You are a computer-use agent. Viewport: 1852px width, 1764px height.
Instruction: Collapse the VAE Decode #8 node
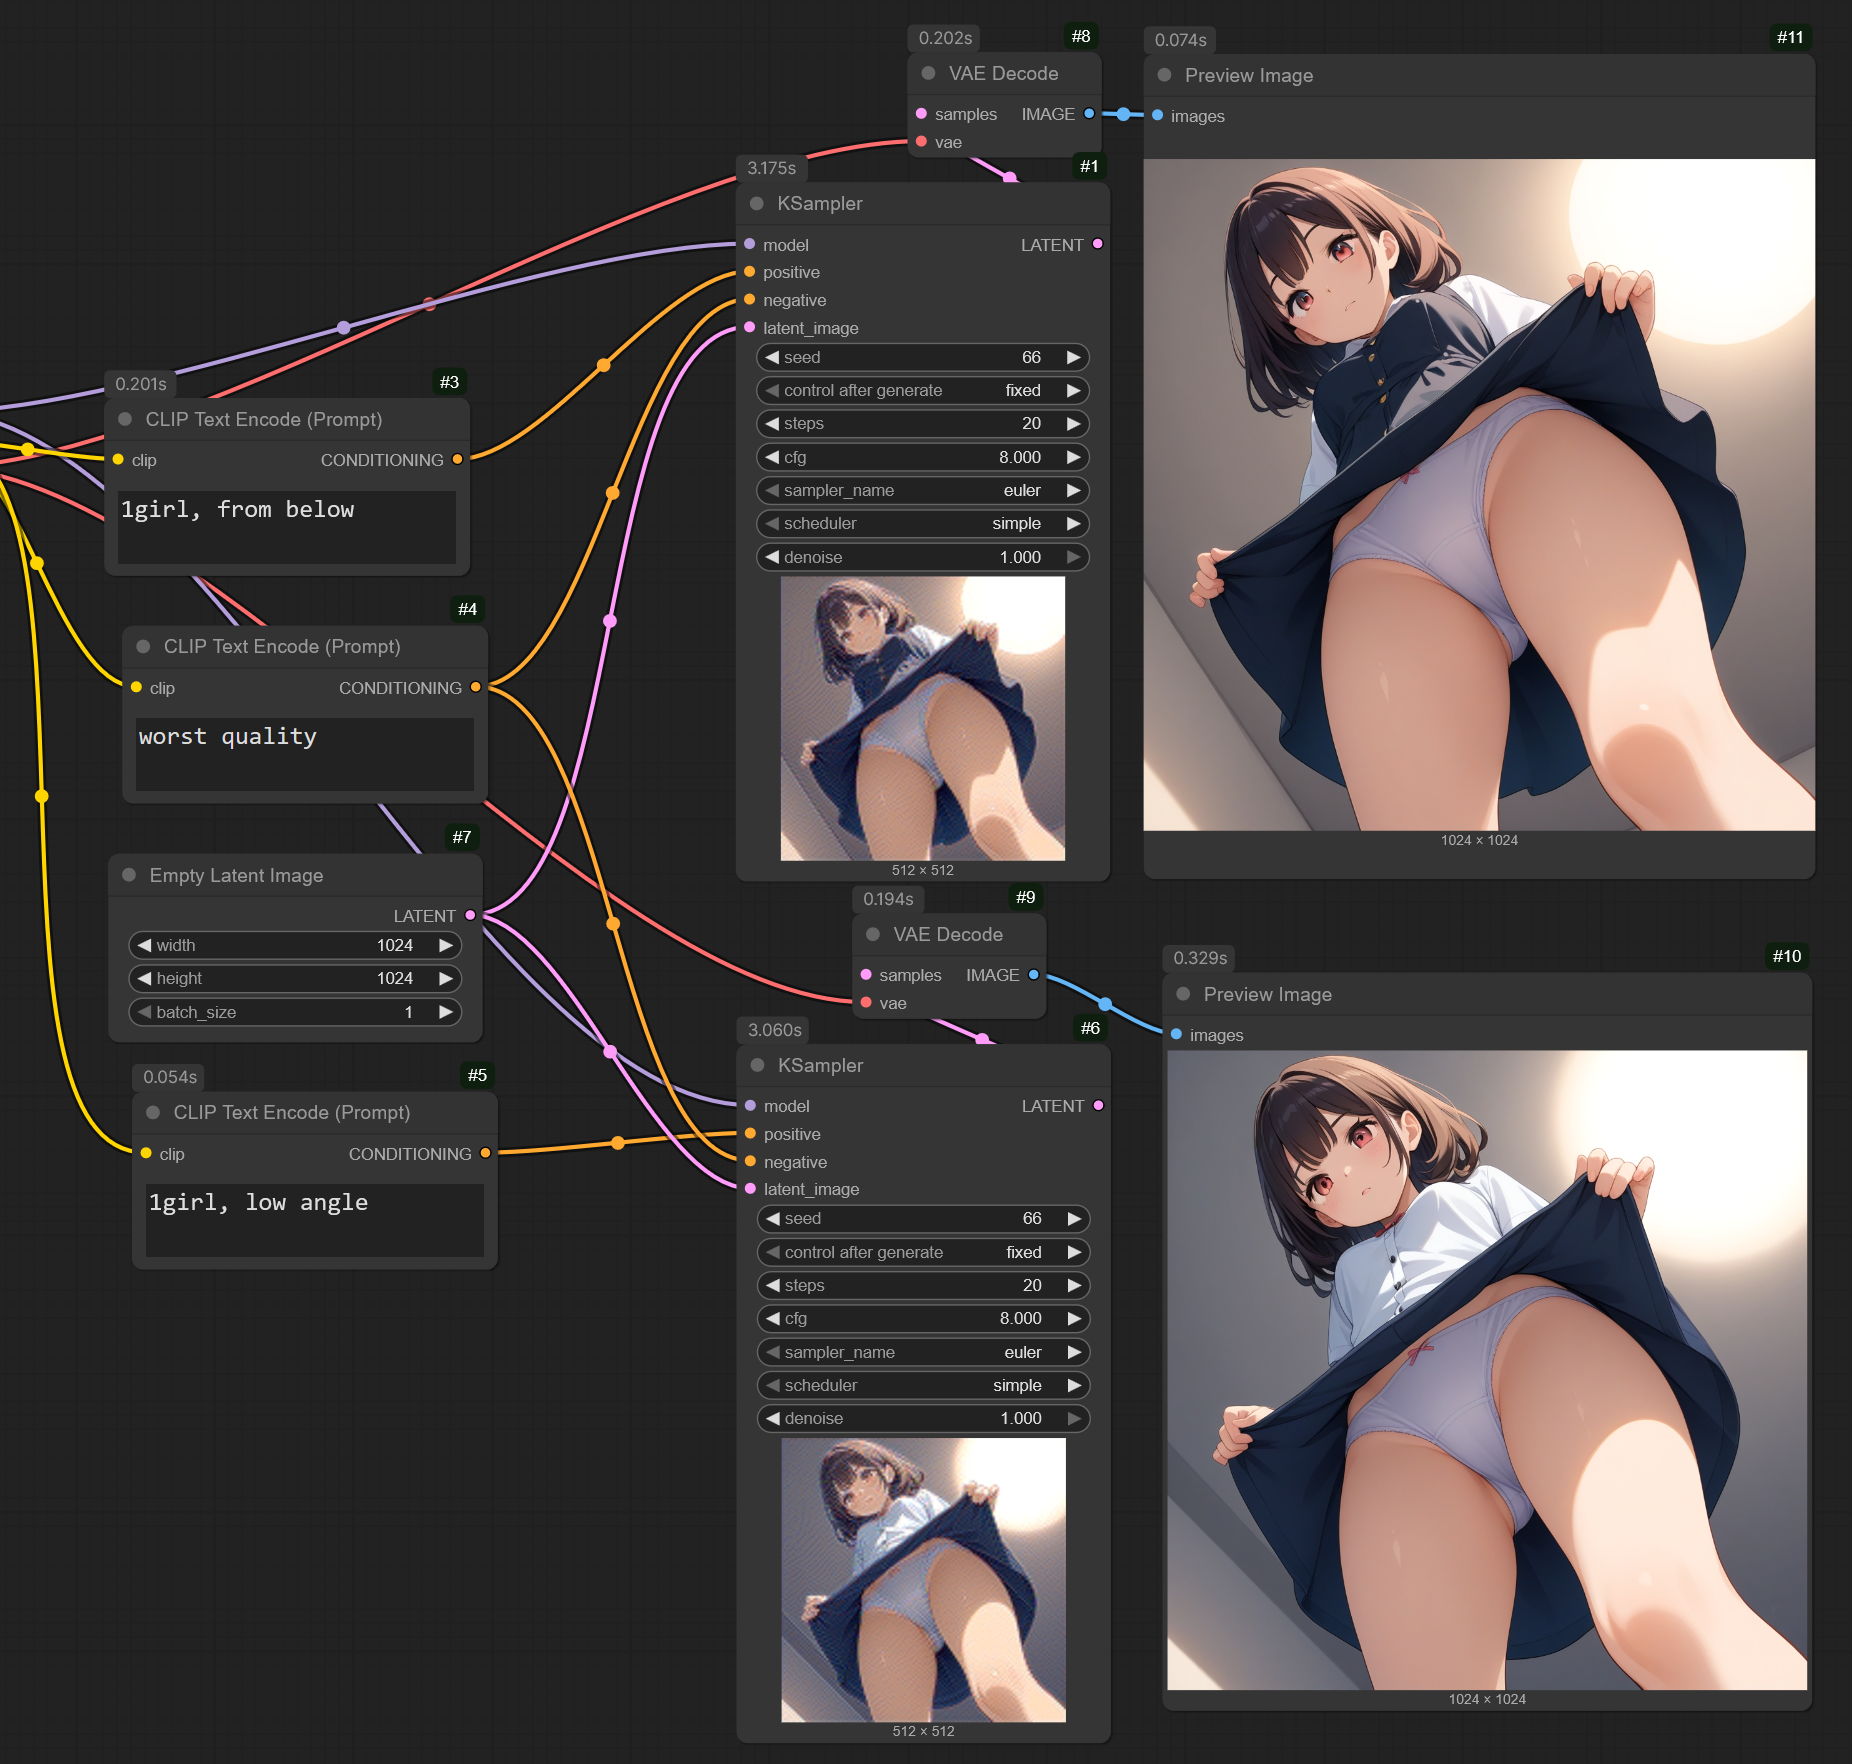tap(928, 73)
